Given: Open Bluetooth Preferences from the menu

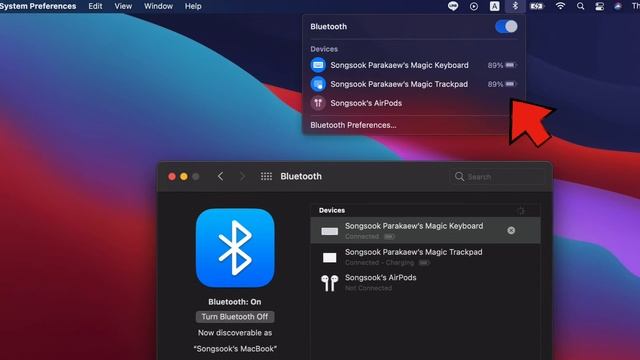Looking at the screenshot, I should pos(353,125).
